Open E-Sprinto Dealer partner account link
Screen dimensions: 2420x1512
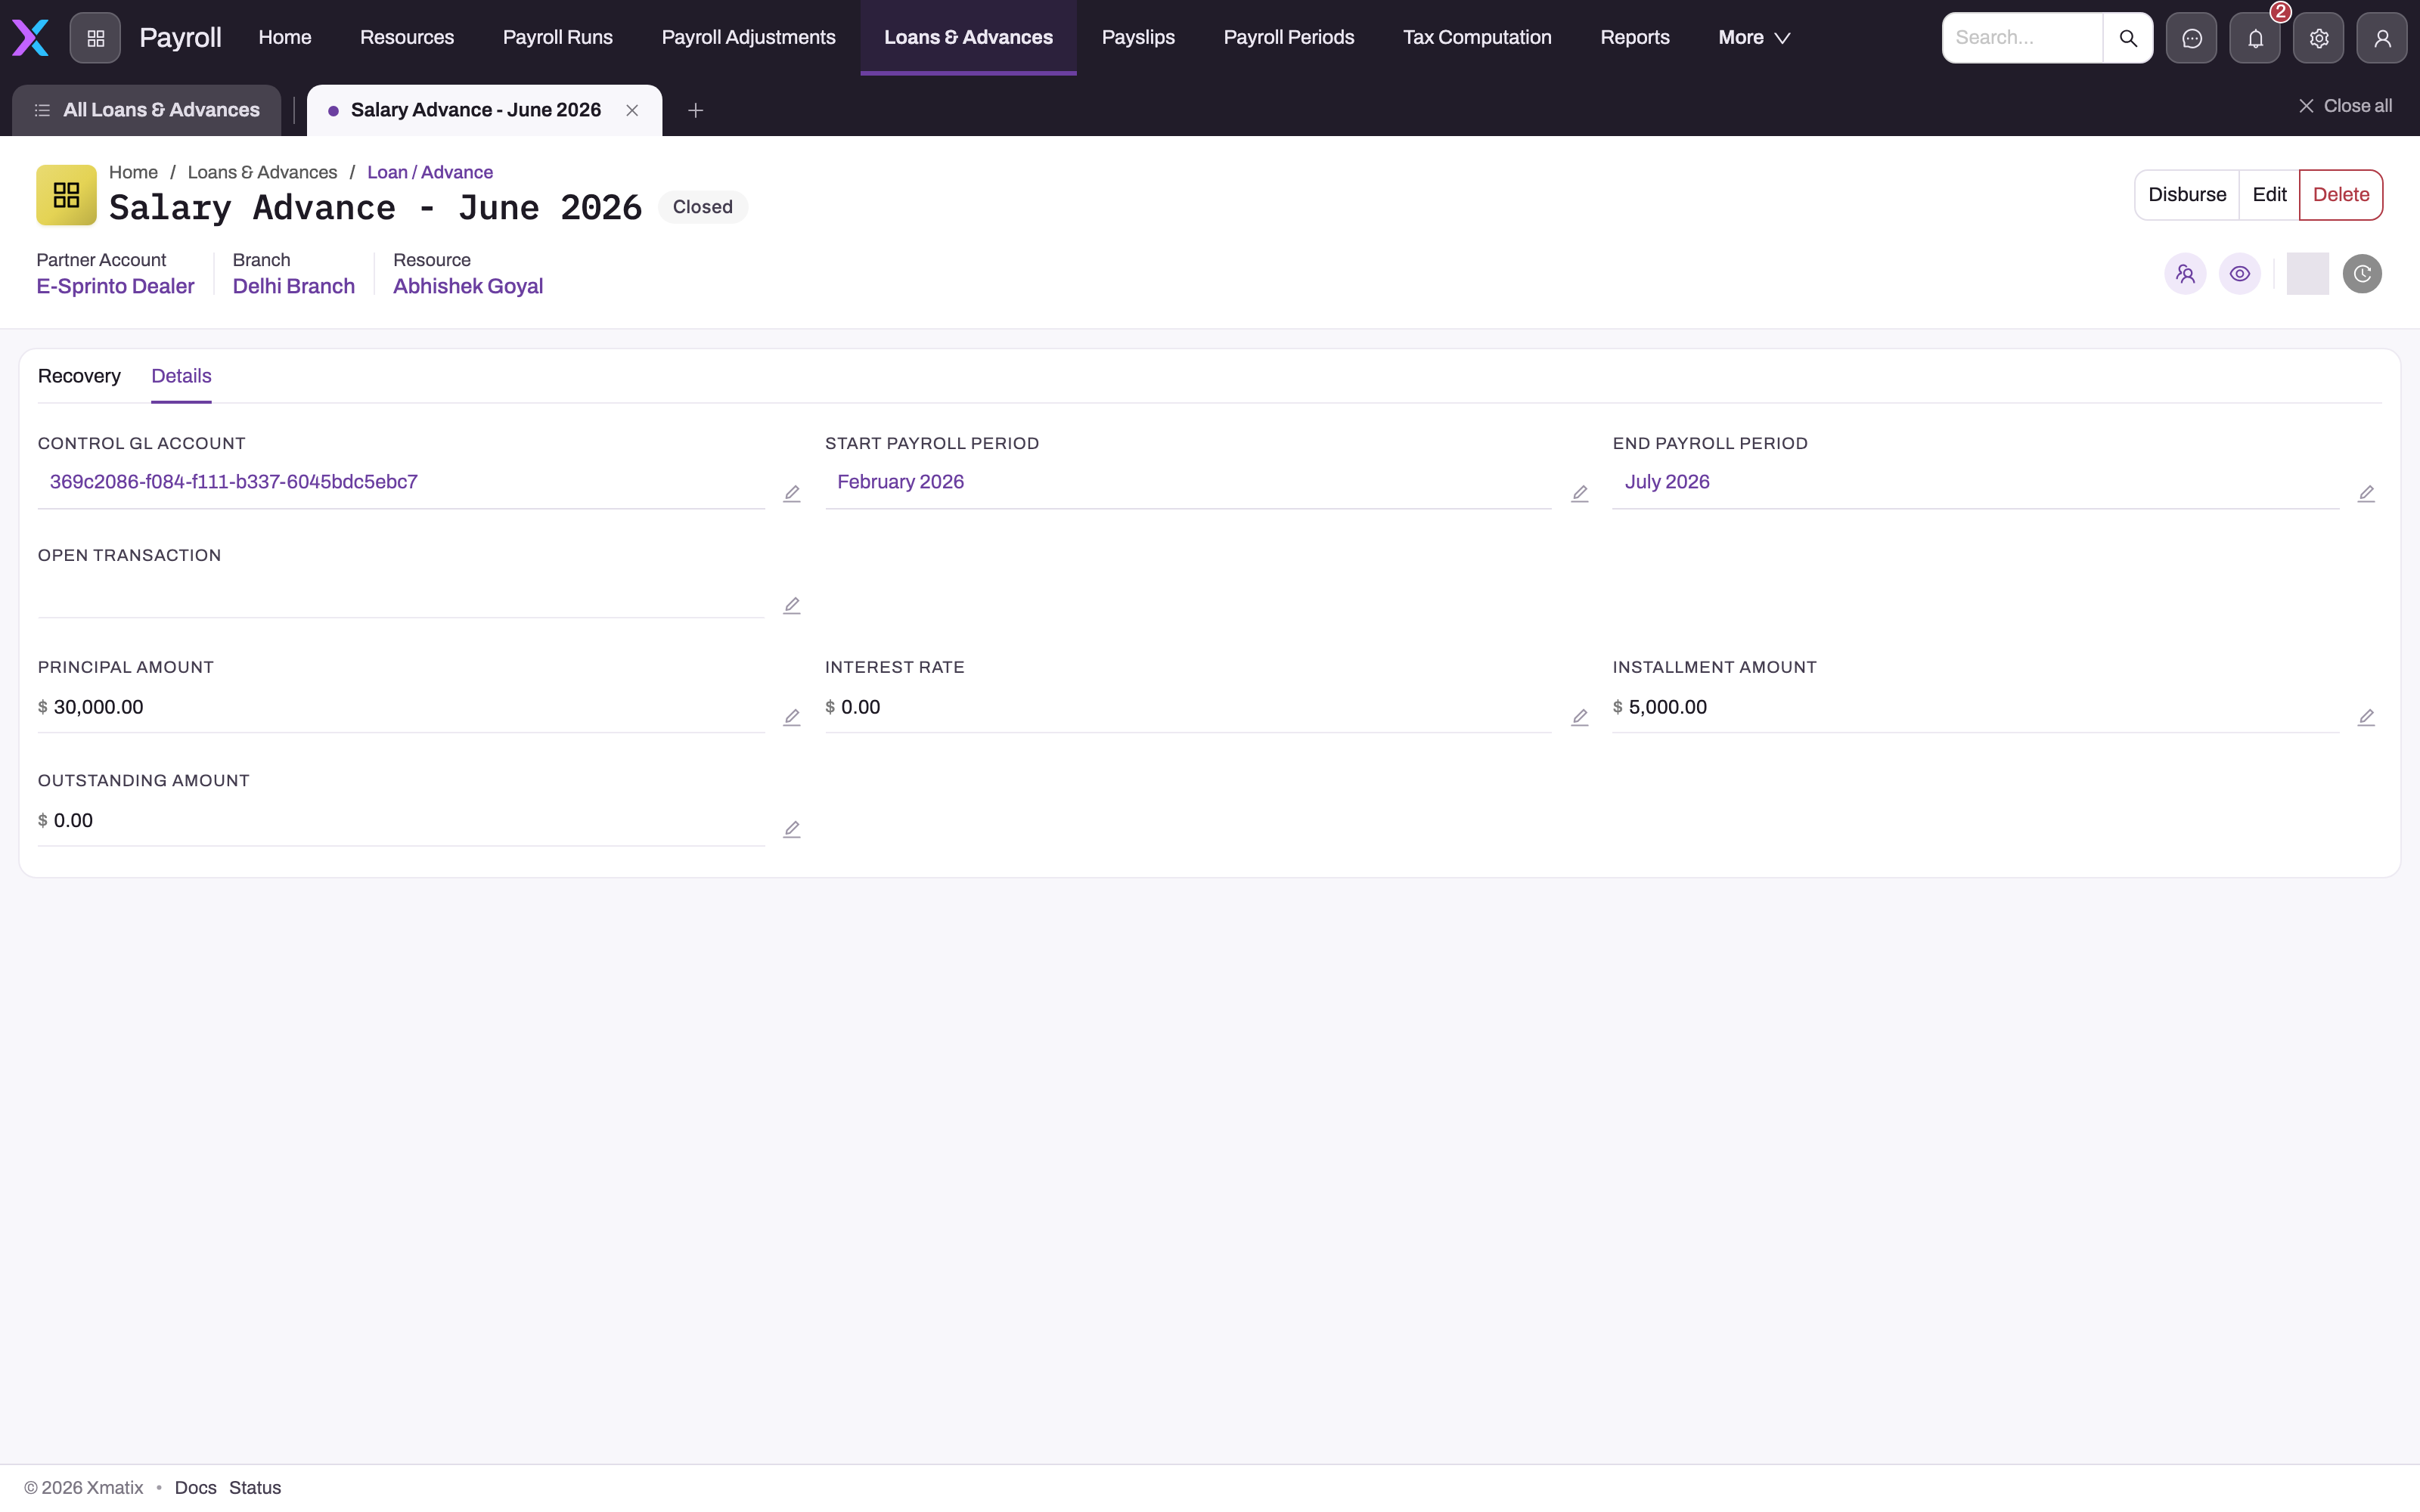(x=115, y=286)
